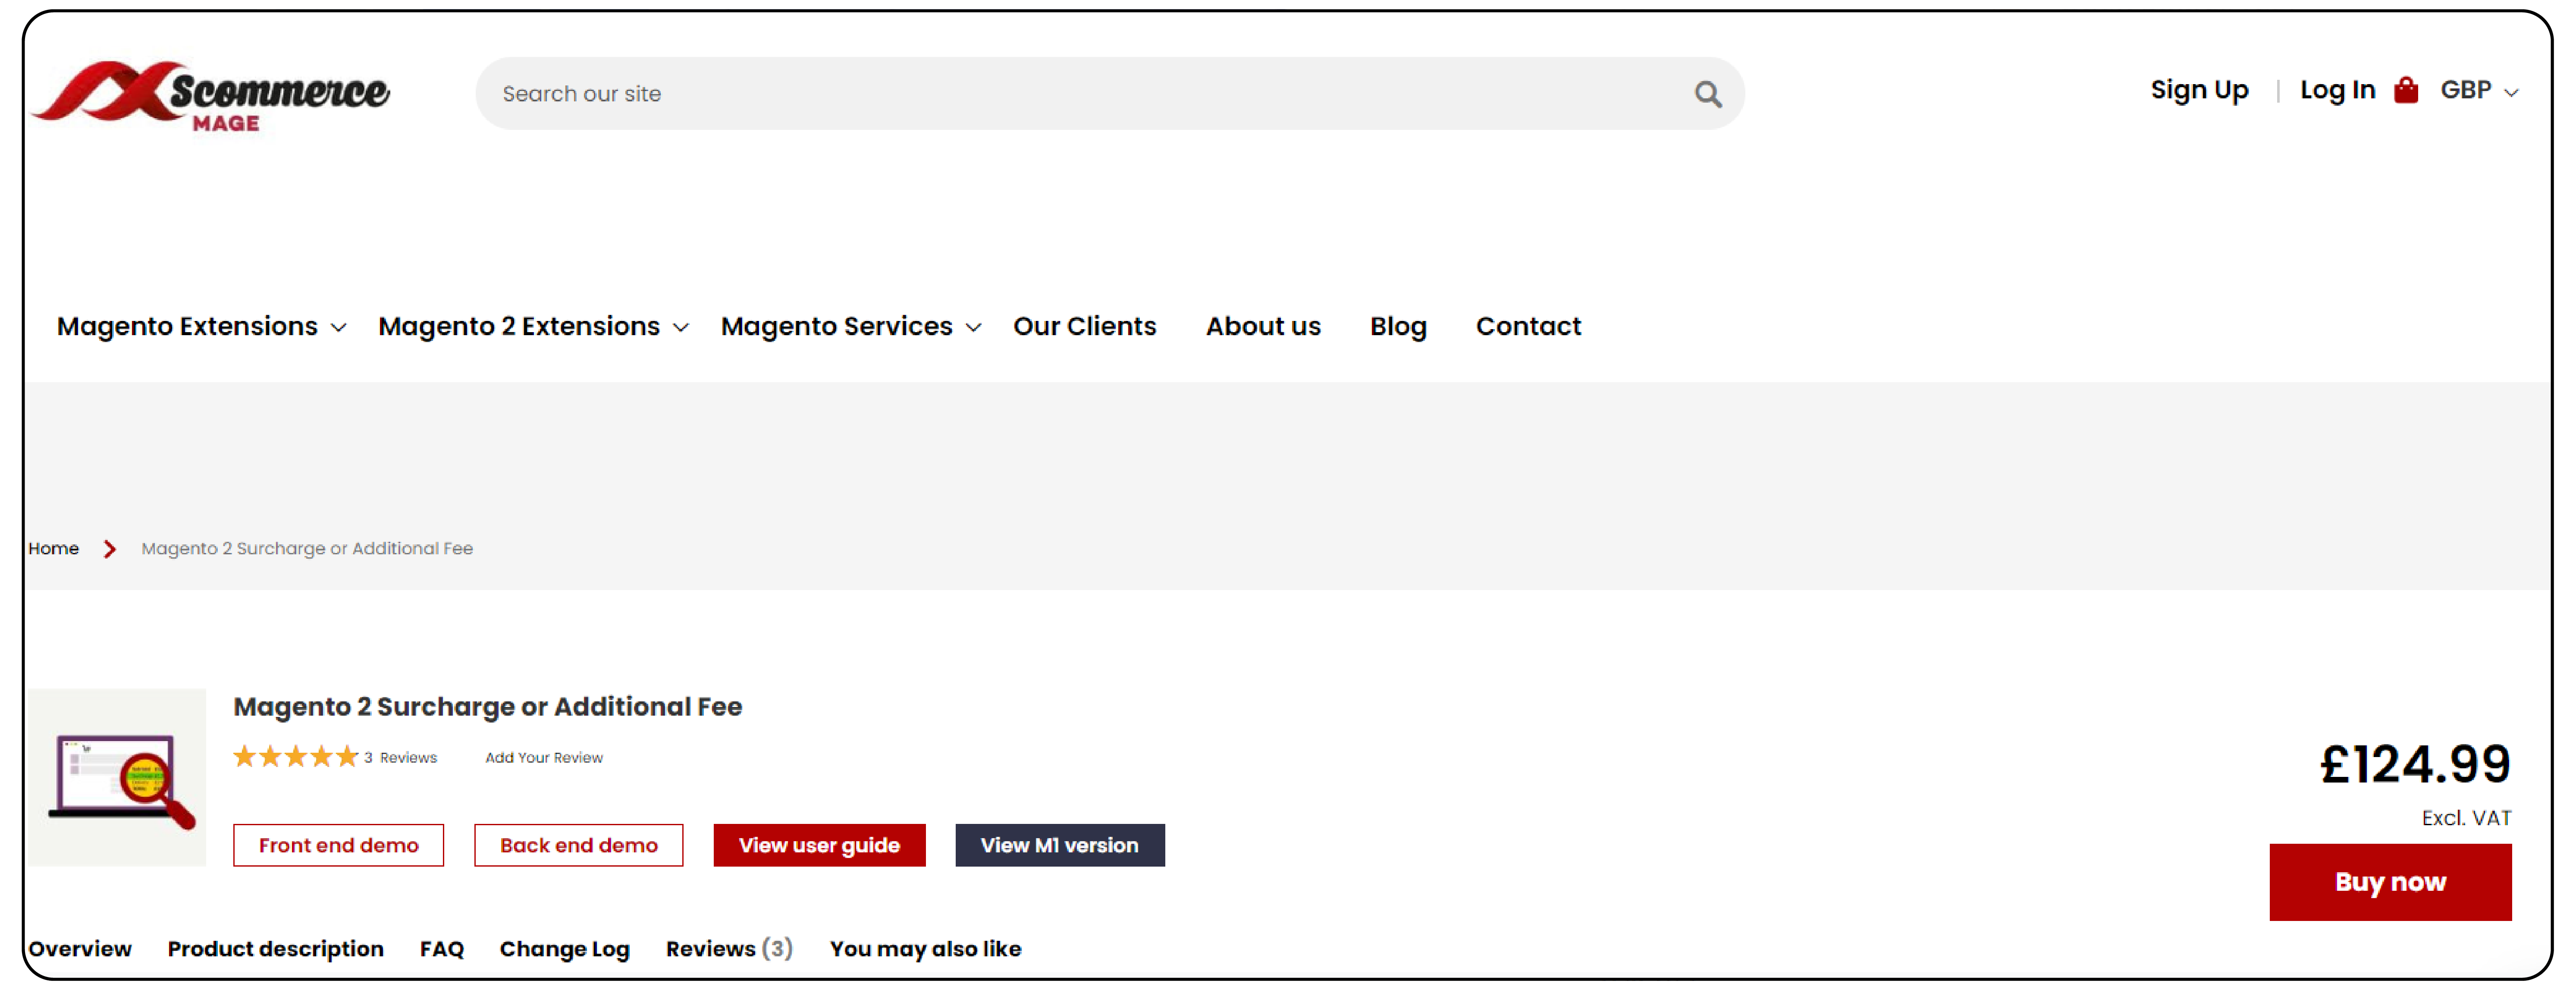Click Magento 2 Surcharge breadcrumb text
2576x993 pixels.
point(307,549)
